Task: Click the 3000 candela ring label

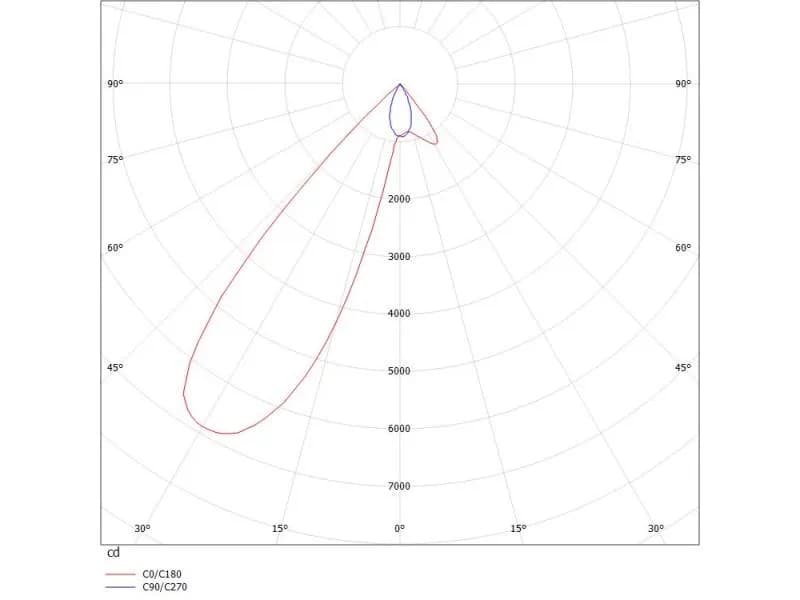Action: click(399, 257)
